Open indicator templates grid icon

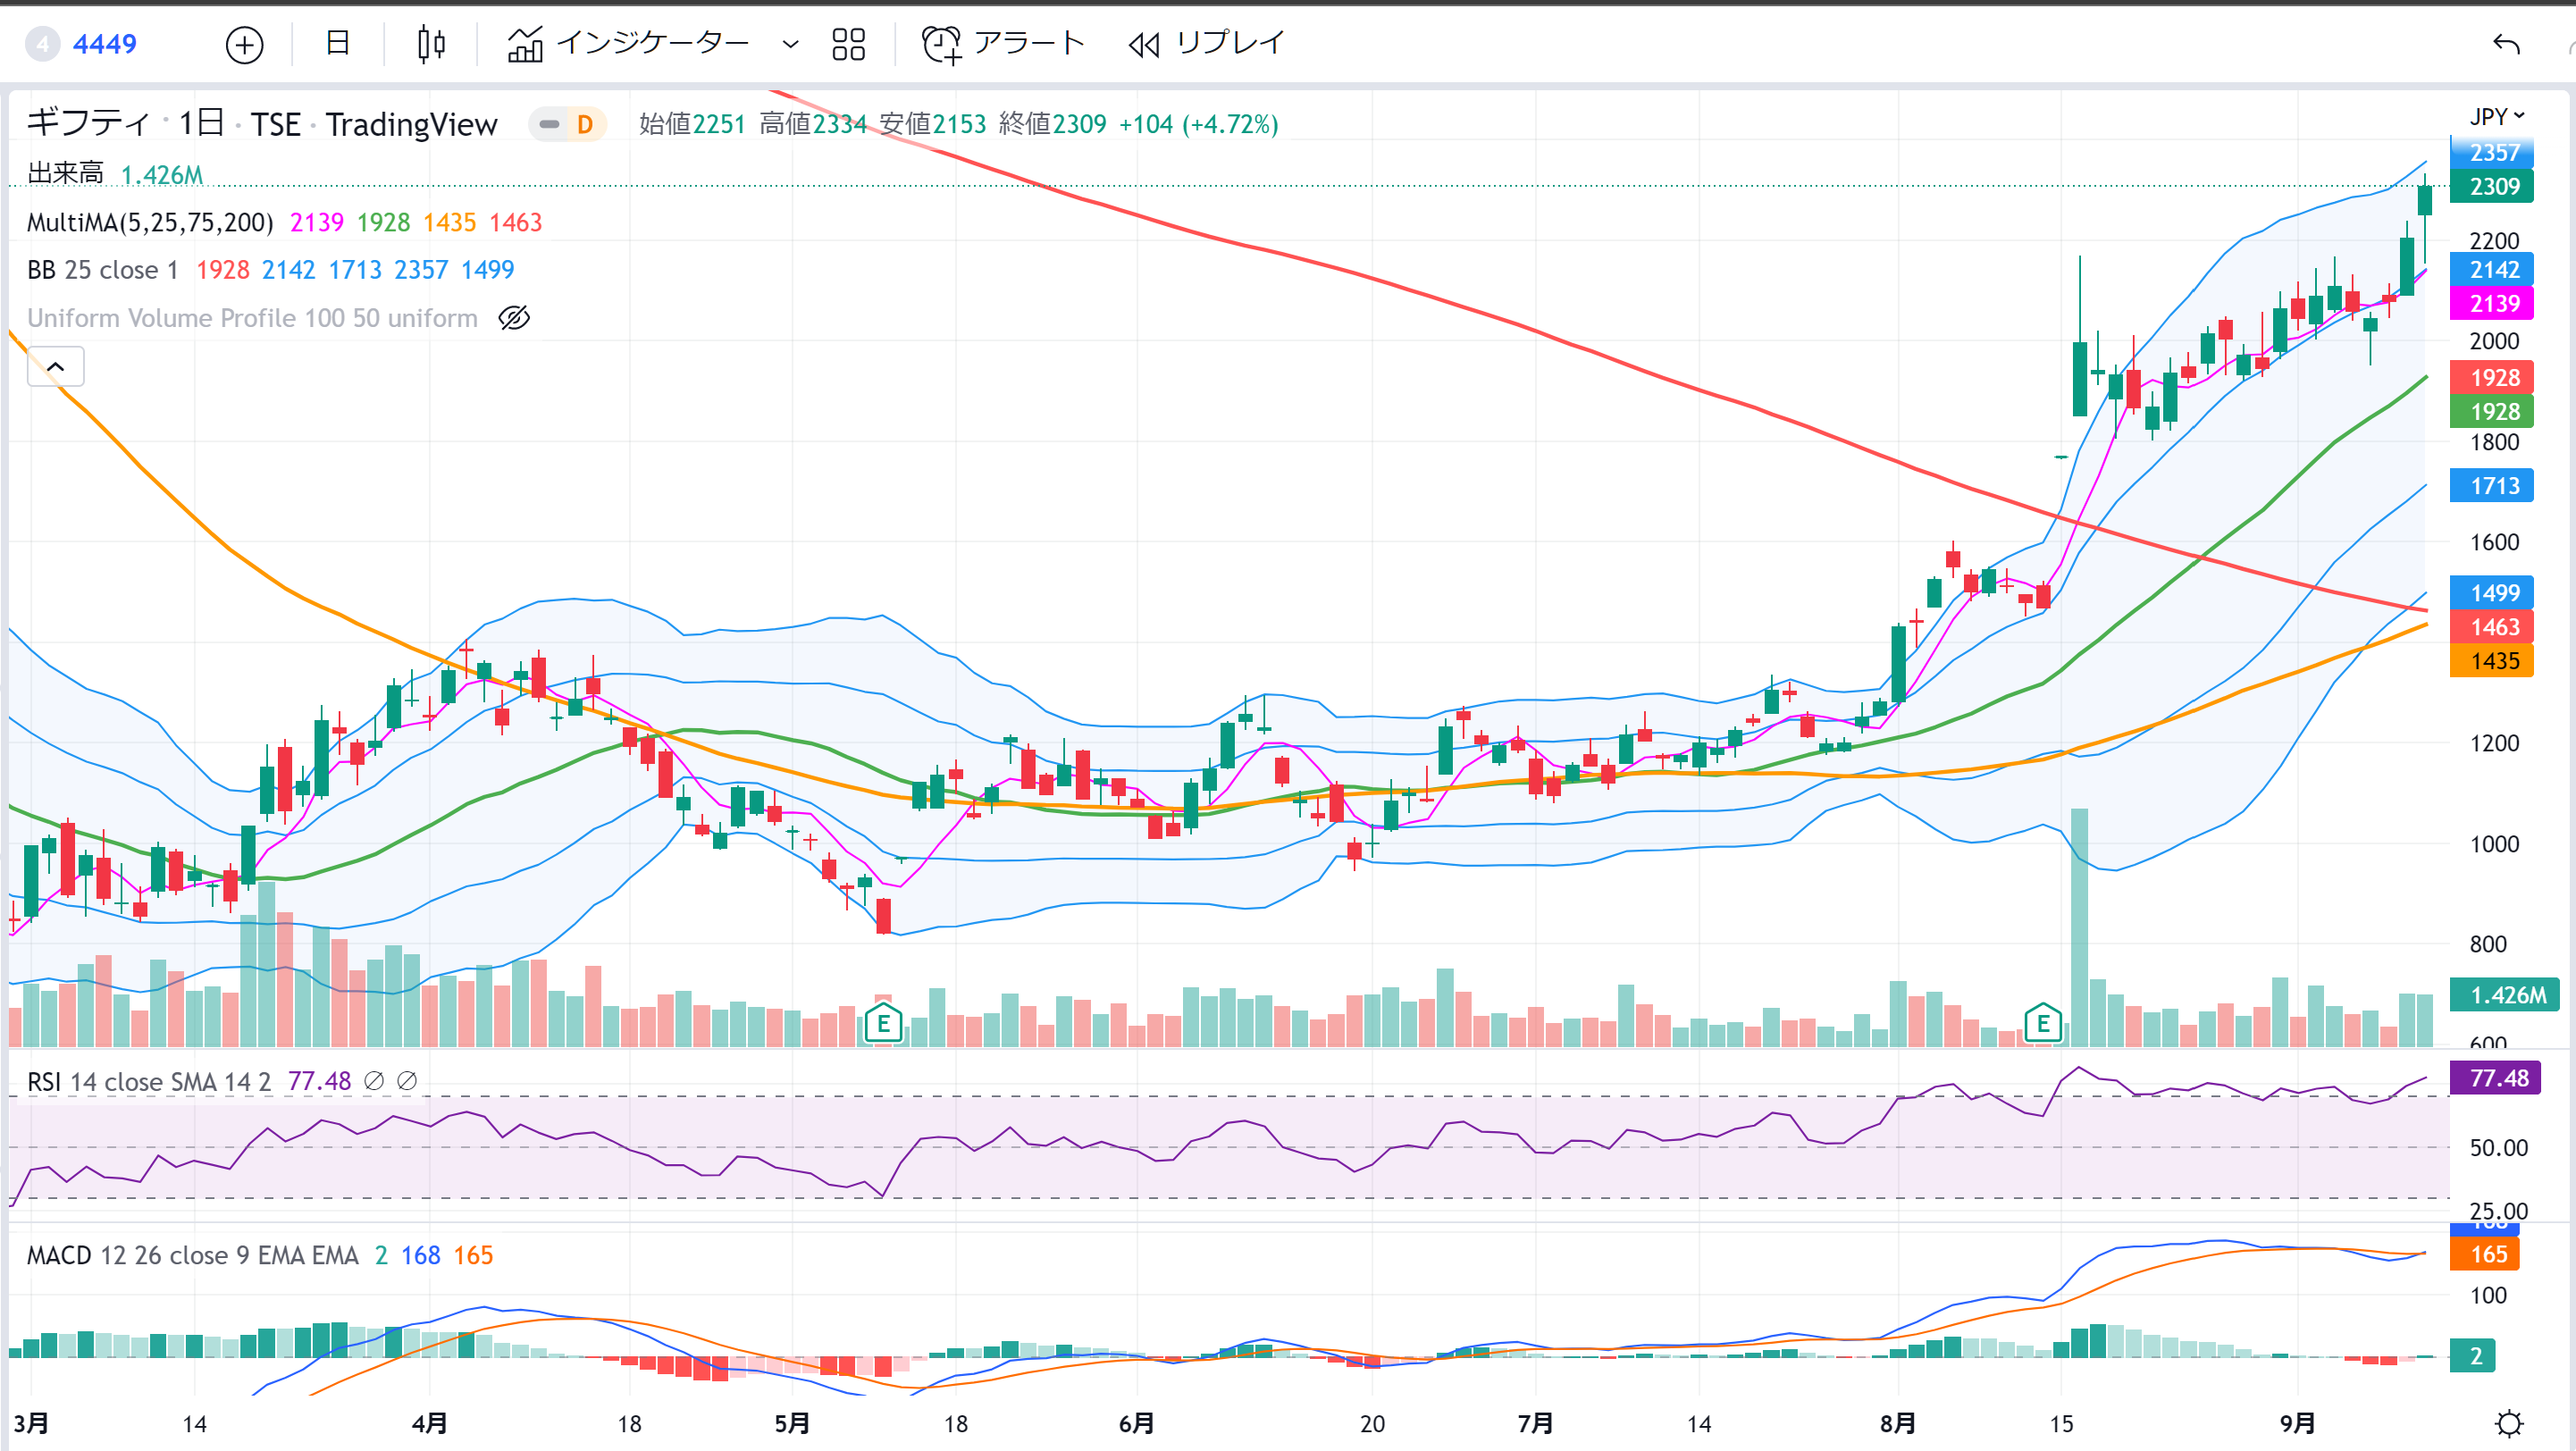click(849, 44)
